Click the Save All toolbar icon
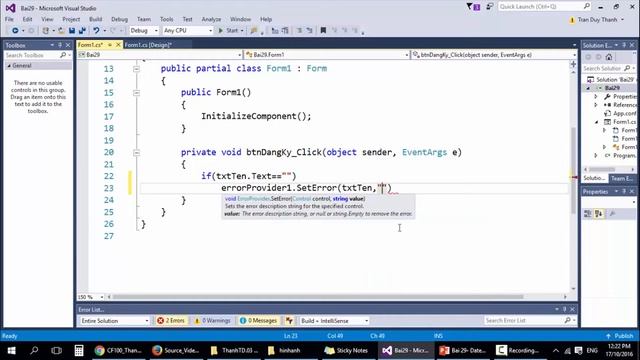640x360 pixels. point(82,31)
